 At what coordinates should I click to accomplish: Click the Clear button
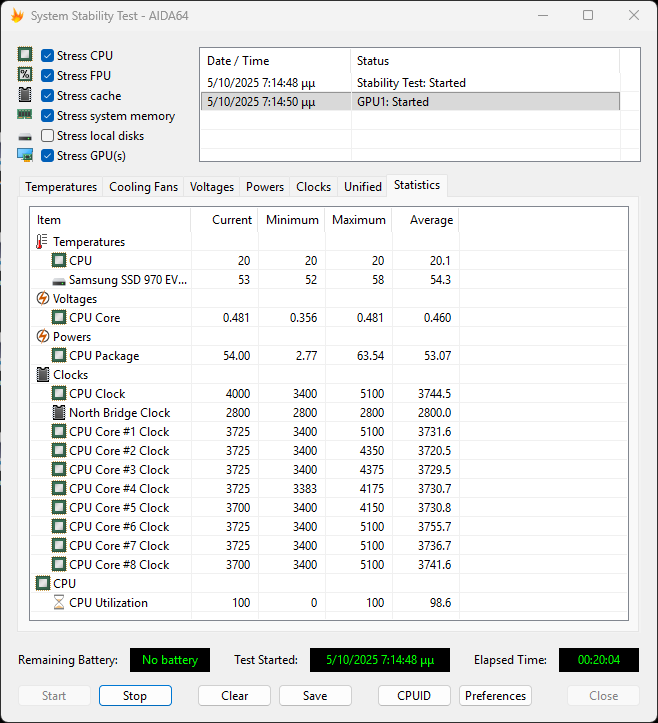coord(234,695)
